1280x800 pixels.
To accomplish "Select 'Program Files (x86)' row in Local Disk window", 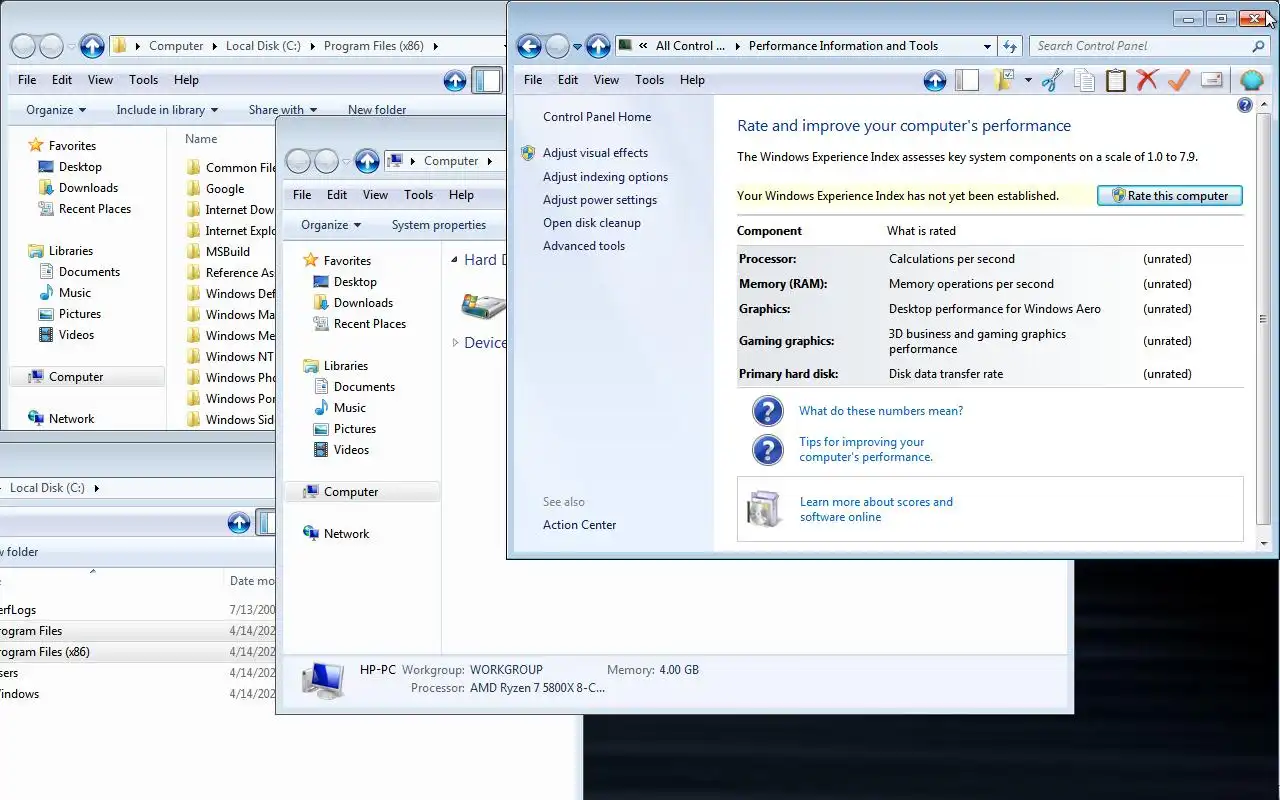I will pyautogui.click(x=137, y=652).
